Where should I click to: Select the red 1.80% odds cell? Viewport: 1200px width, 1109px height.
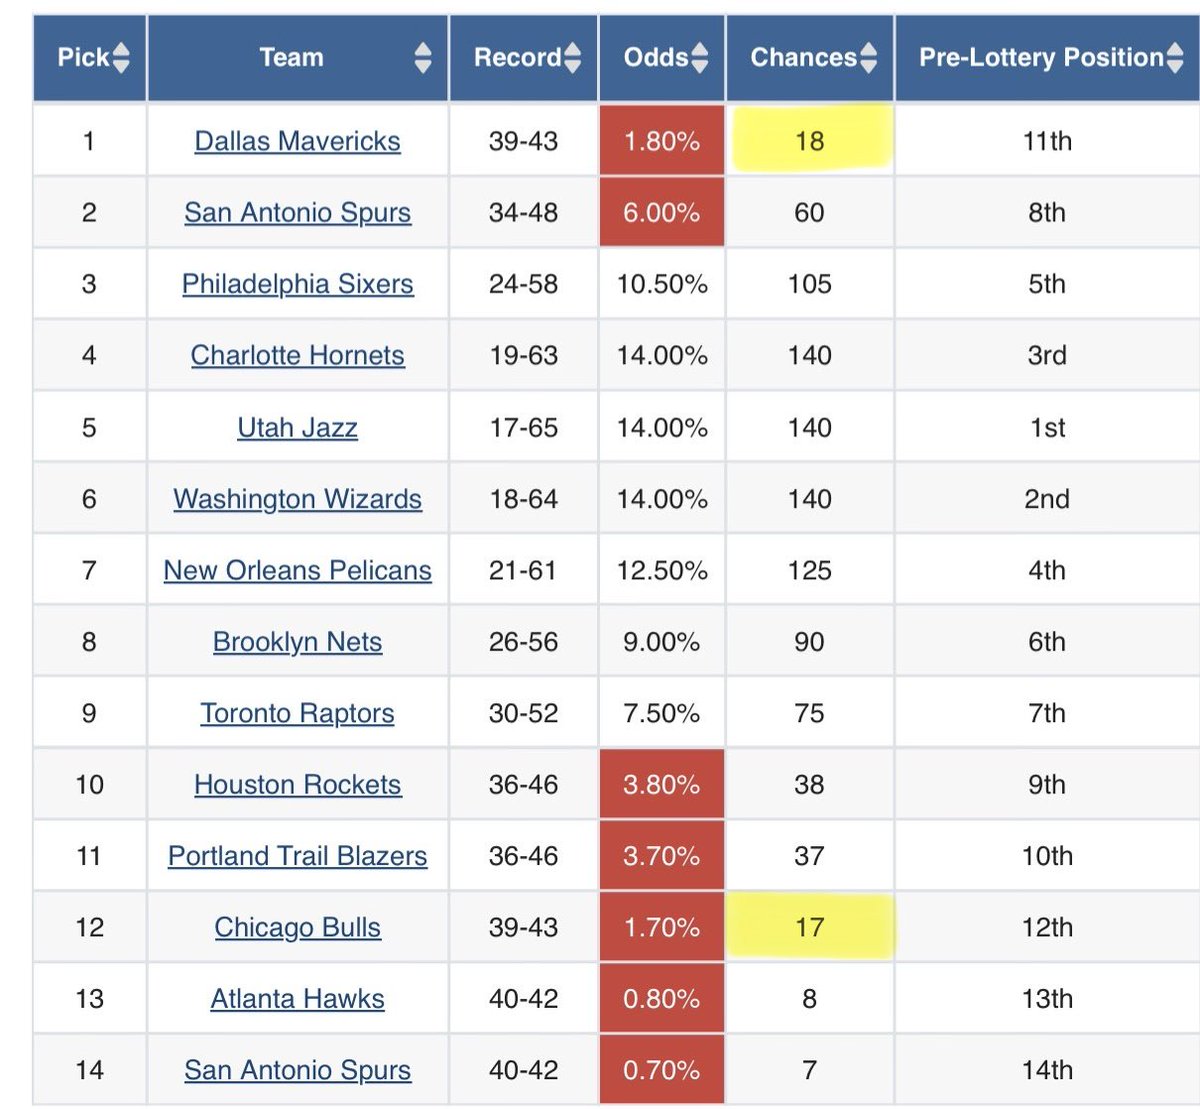662,141
